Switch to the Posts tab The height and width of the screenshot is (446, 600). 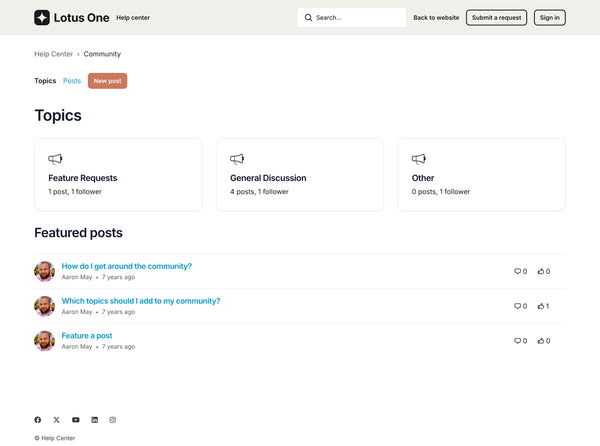point(72,81)
